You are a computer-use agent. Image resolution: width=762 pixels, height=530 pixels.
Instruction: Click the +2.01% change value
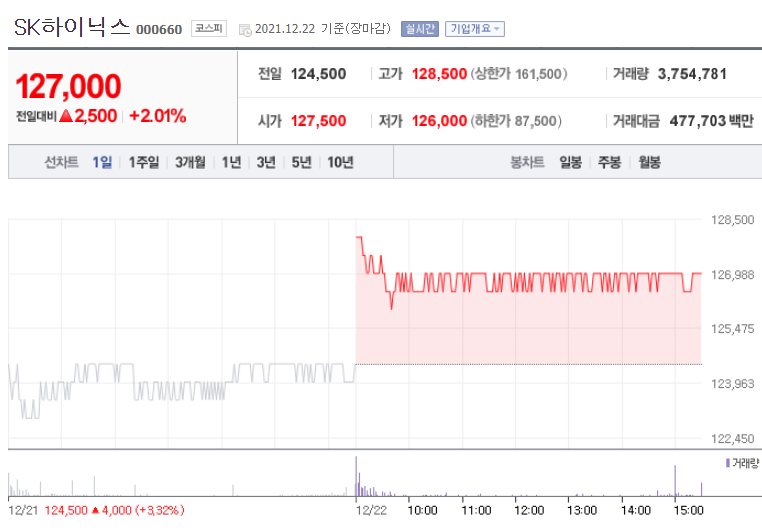157,116
